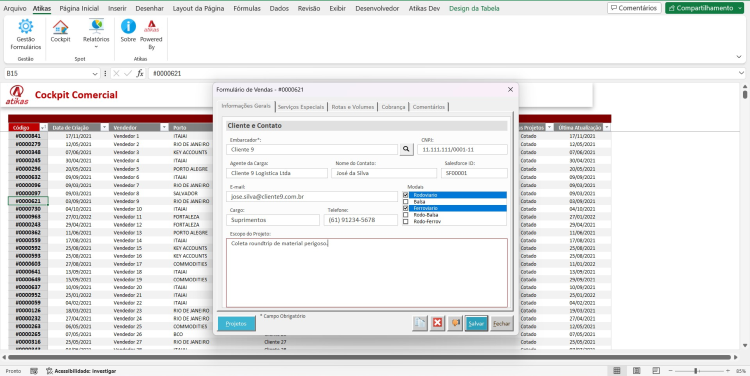Cancel formula entry with X icon
Viewport: 750px width, 376px height.
(x=116, y=73)
